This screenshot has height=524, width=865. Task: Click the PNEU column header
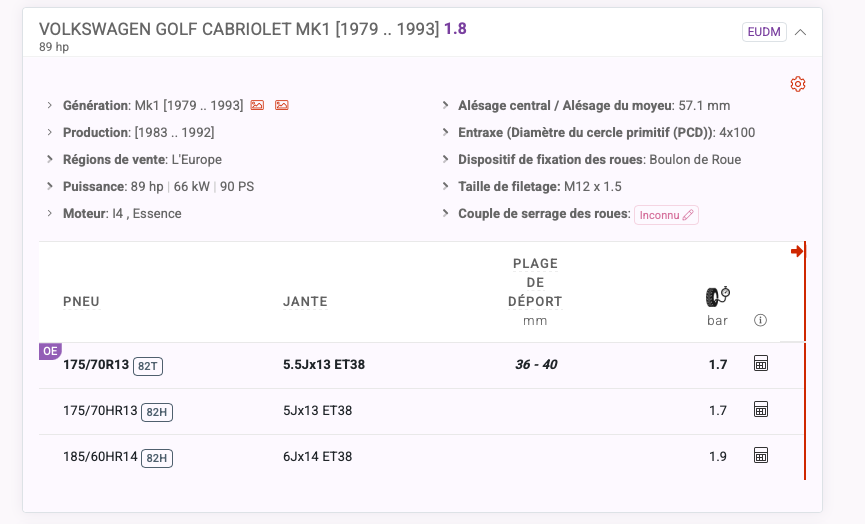(x=81, y=301)
